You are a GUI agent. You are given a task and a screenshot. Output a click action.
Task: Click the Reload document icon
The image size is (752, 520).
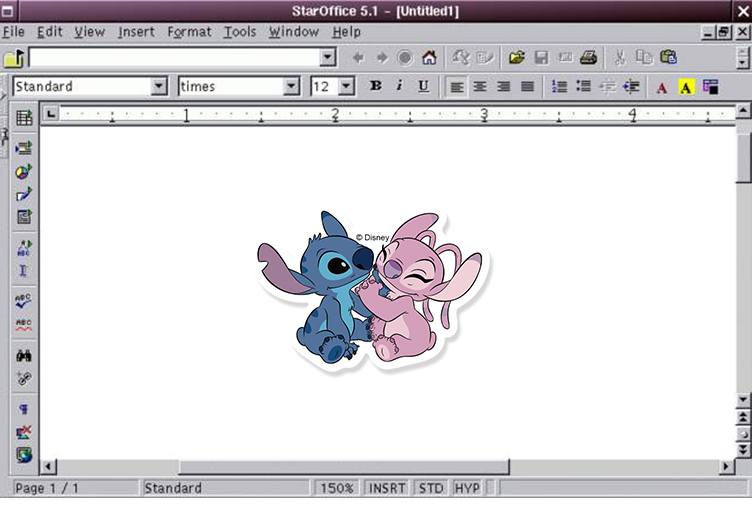[461, 58]
